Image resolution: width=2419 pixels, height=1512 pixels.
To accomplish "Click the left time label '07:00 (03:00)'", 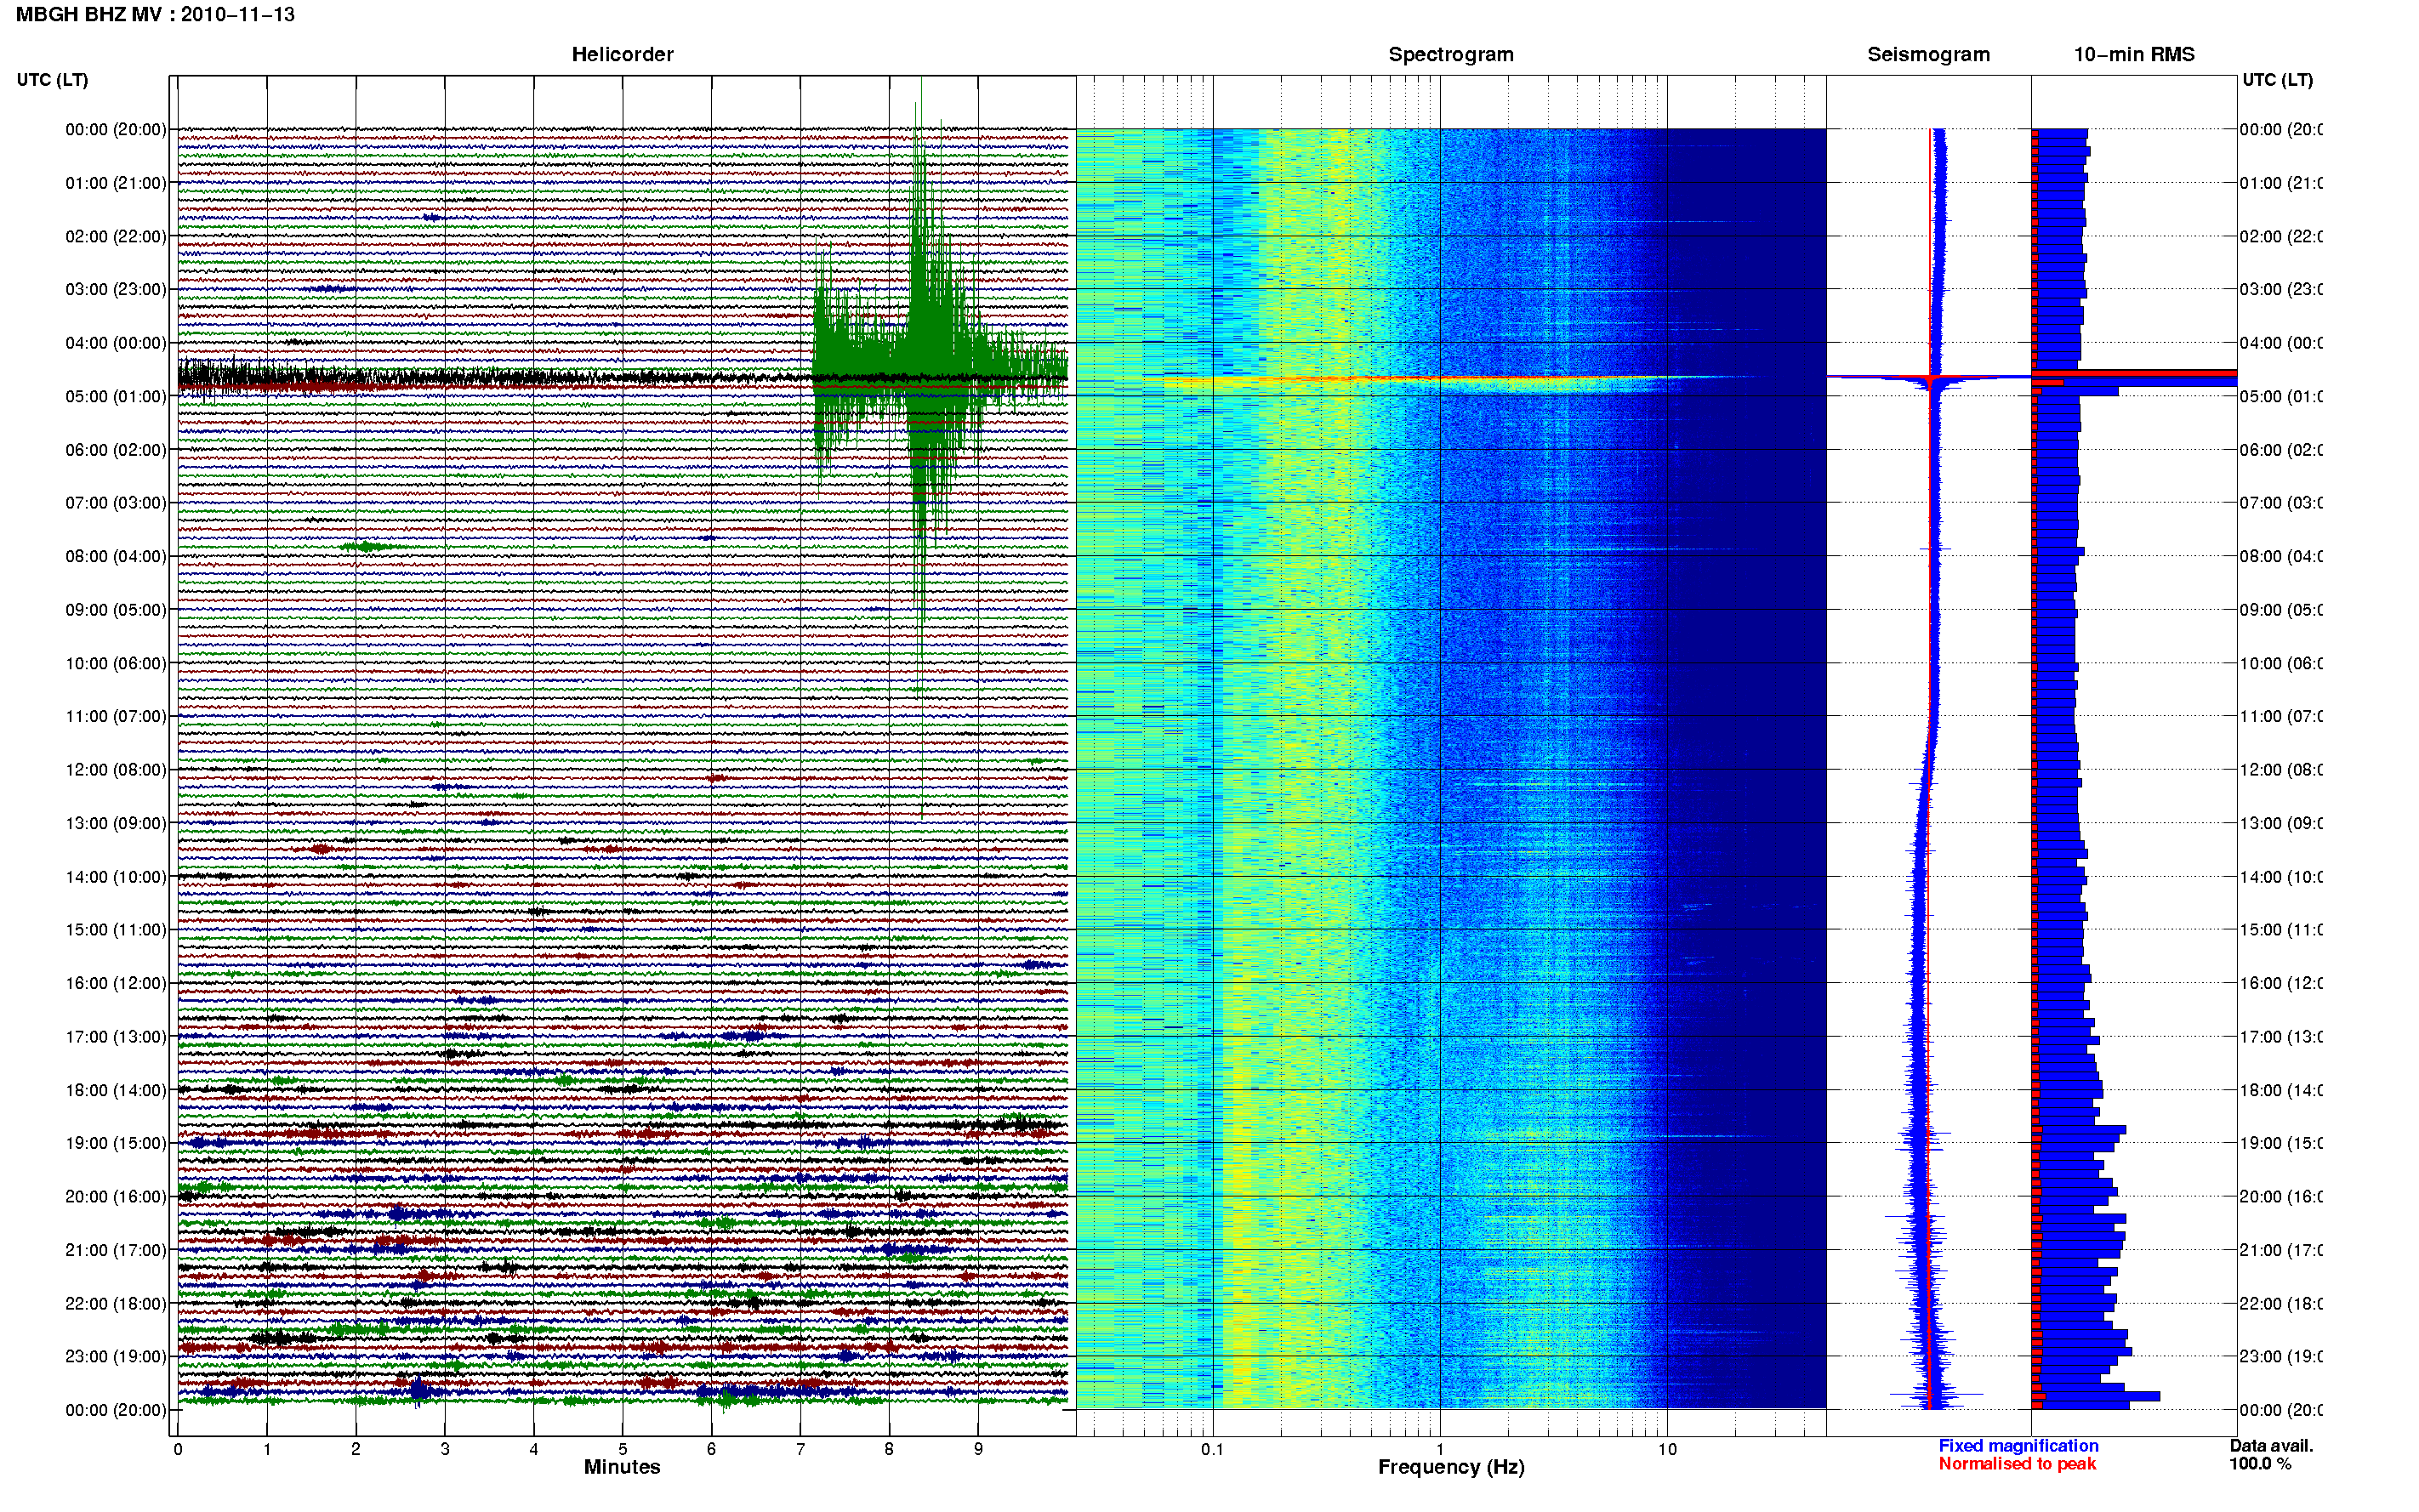I will (116, 502).
